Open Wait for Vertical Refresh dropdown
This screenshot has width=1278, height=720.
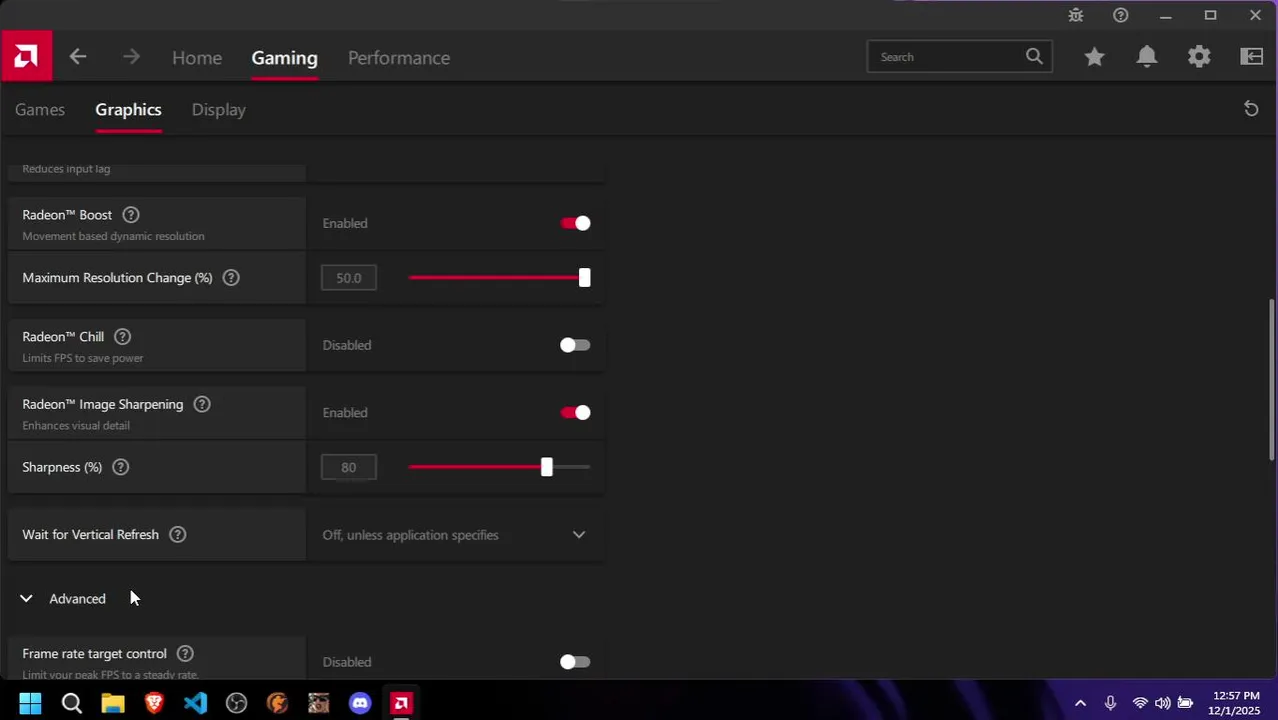point(455,535)
